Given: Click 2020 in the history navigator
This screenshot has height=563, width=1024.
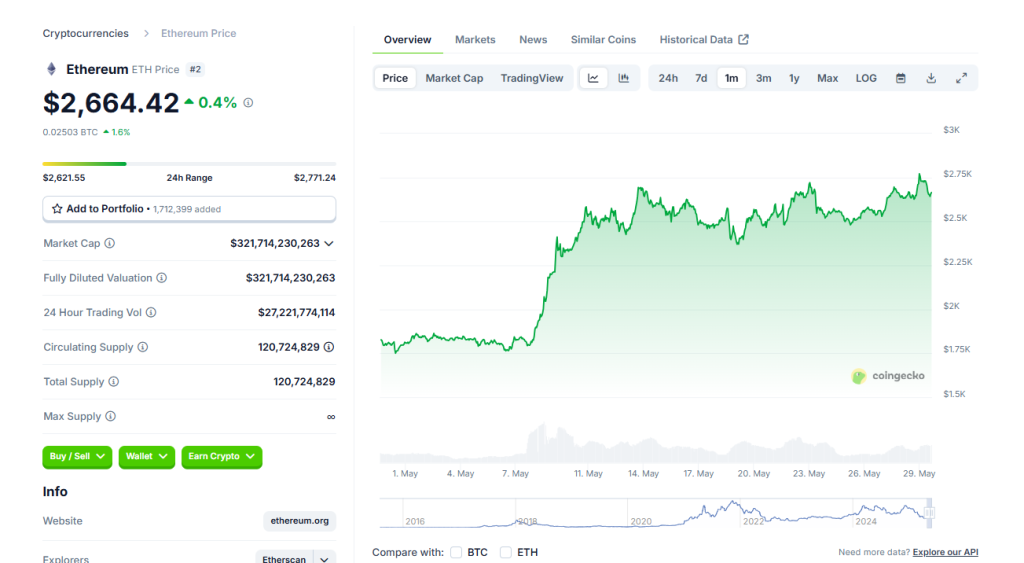Looking at the screenshot, I should 641,521.
